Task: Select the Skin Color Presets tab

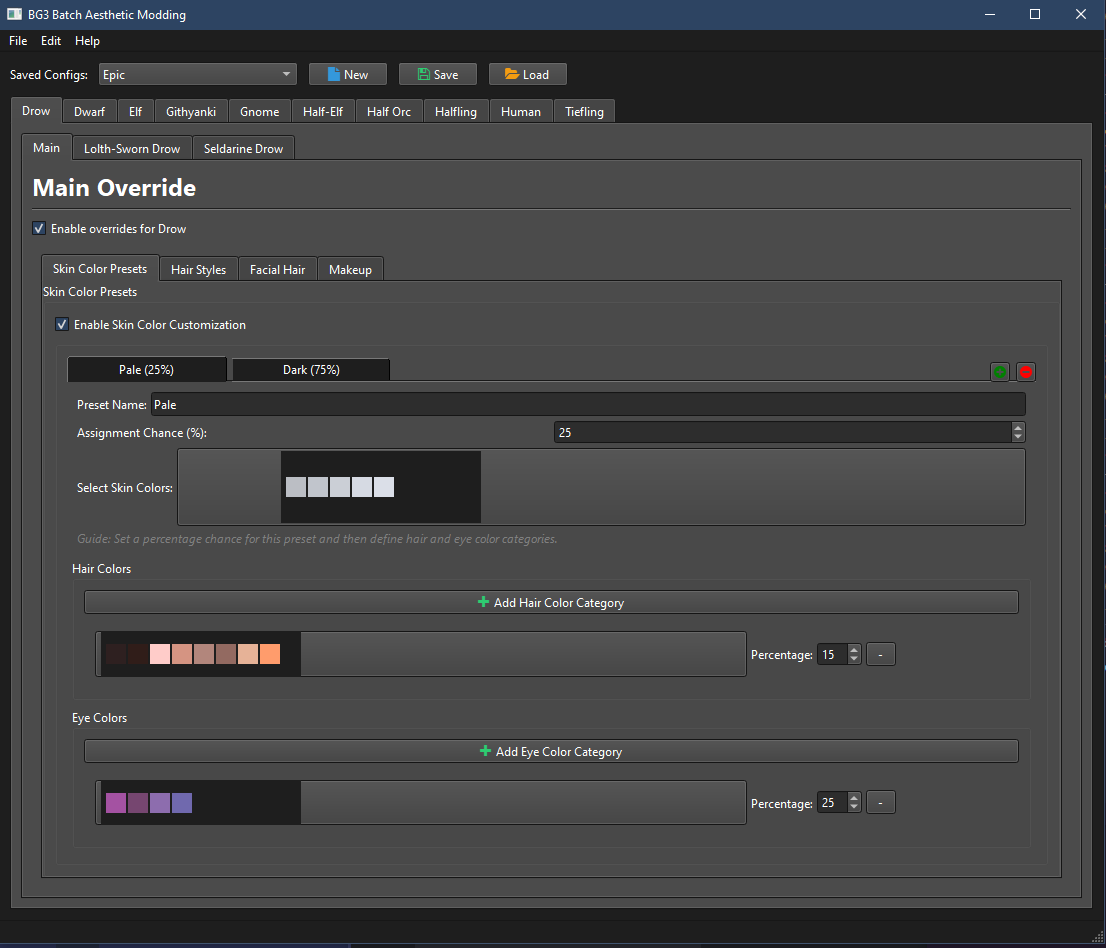Action: point(100,269)
